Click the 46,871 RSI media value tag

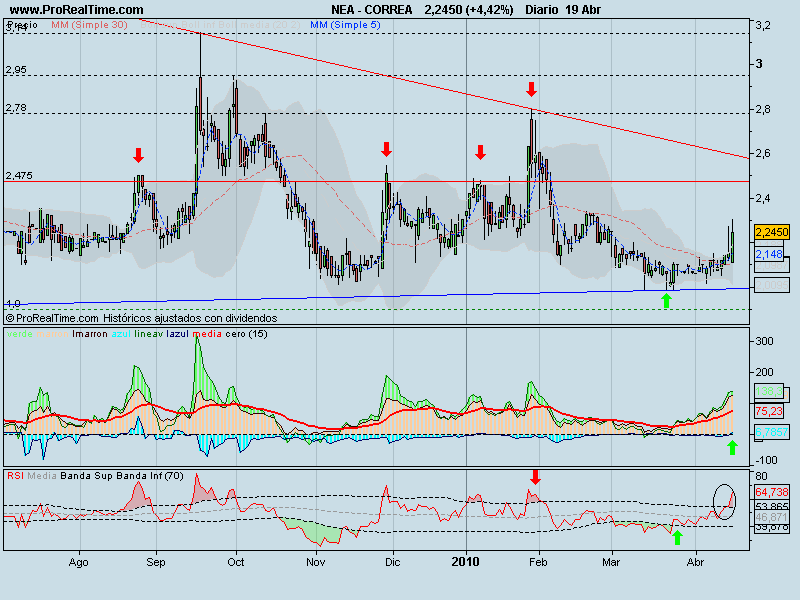click(771, 517)
